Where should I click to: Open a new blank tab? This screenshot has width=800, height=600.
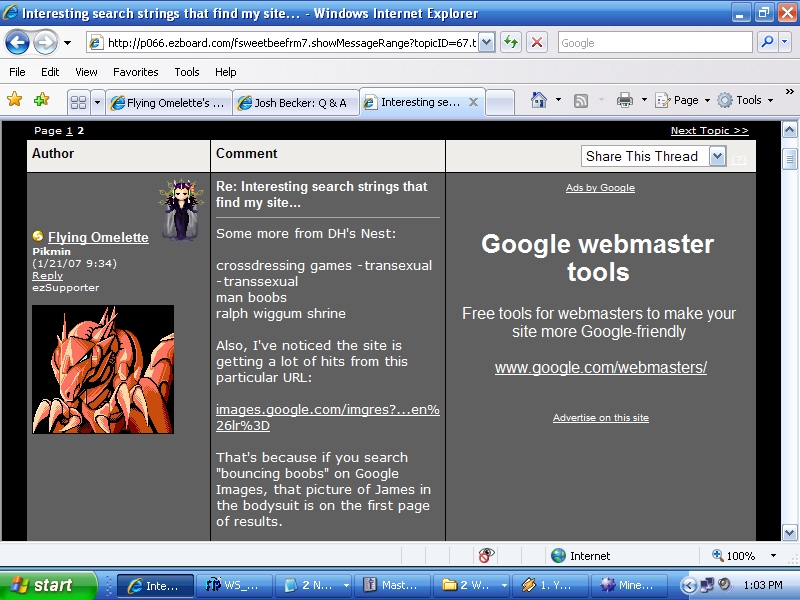coord(499,103)
